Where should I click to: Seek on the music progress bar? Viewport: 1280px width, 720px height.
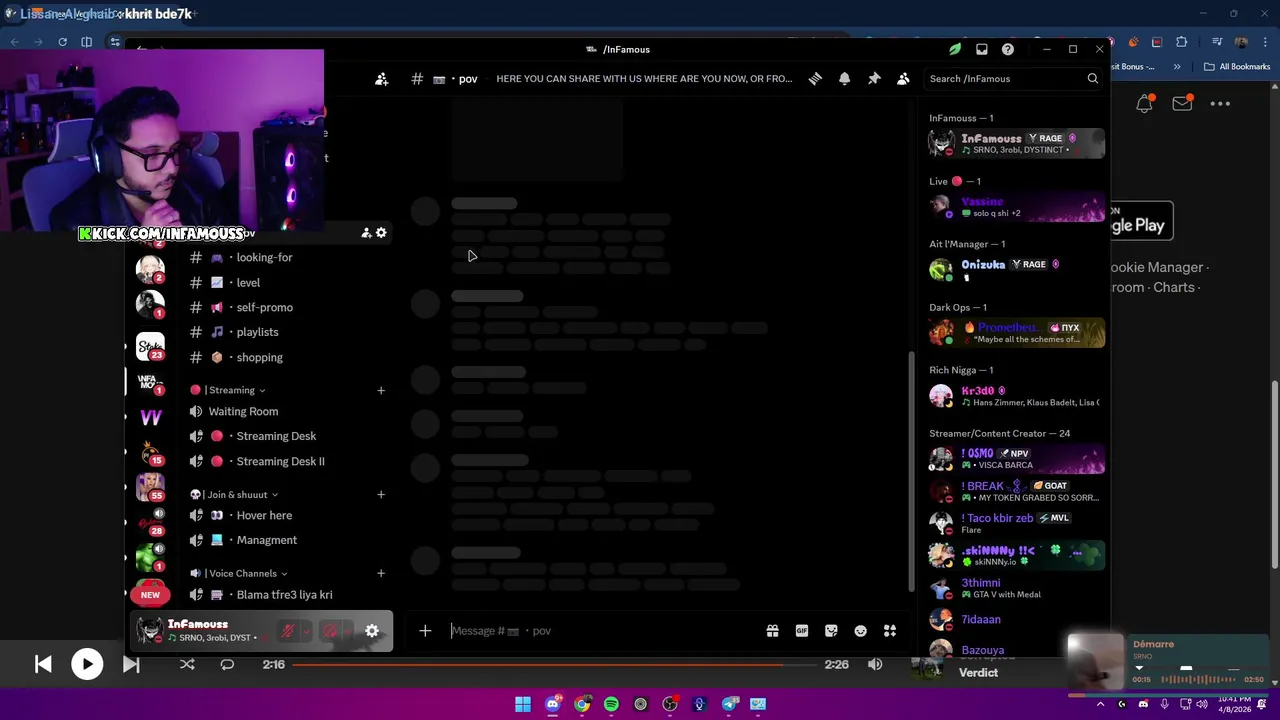tap(555, 664)
